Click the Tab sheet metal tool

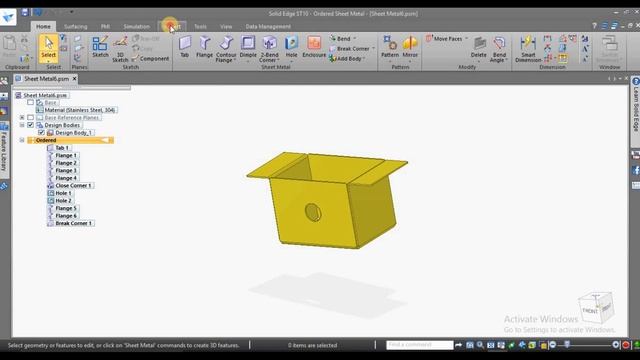184,47
